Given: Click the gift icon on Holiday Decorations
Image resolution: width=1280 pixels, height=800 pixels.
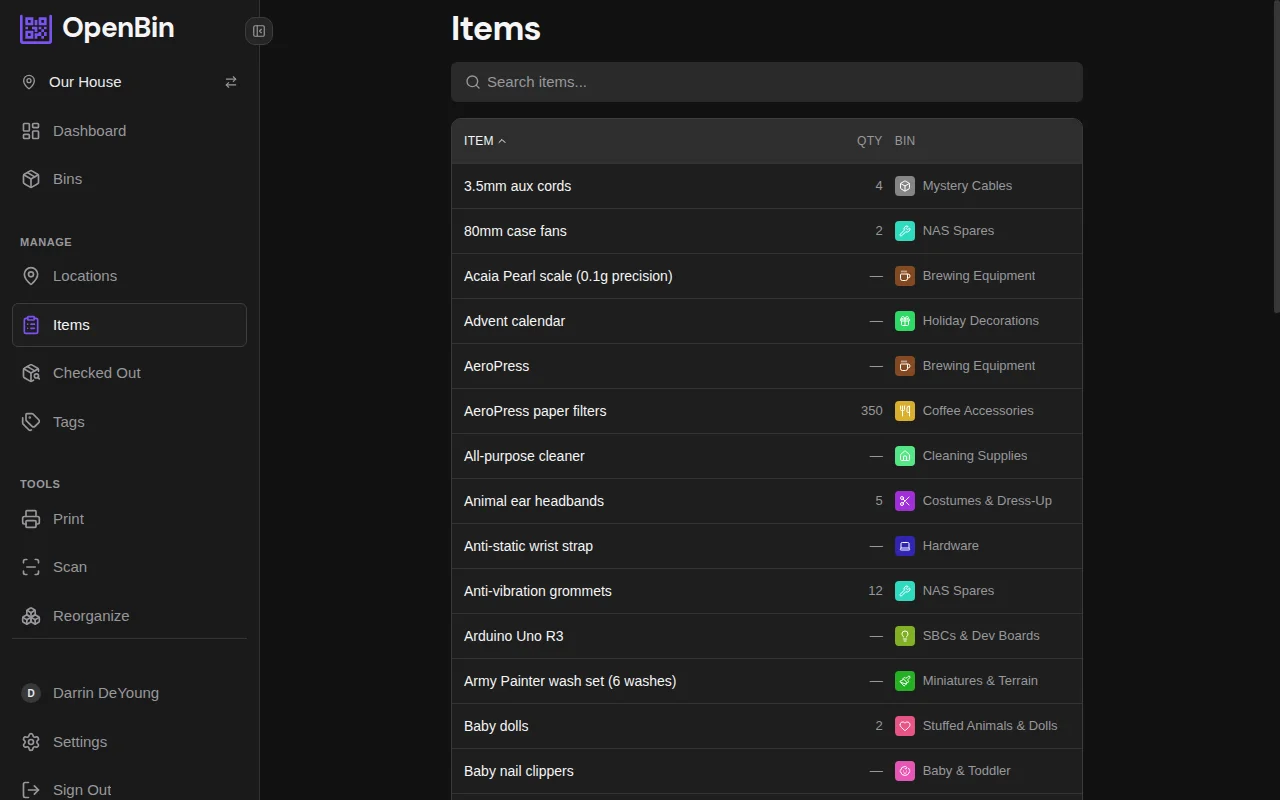Looking at the screenshot, I should click(x=905, y=320).
